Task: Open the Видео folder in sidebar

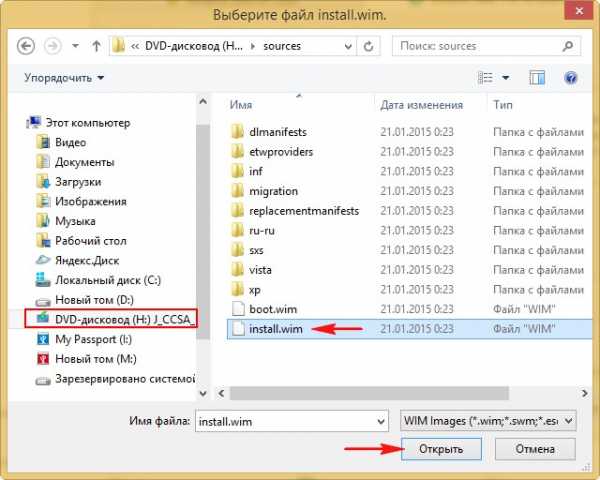Action: click(61, 142)
